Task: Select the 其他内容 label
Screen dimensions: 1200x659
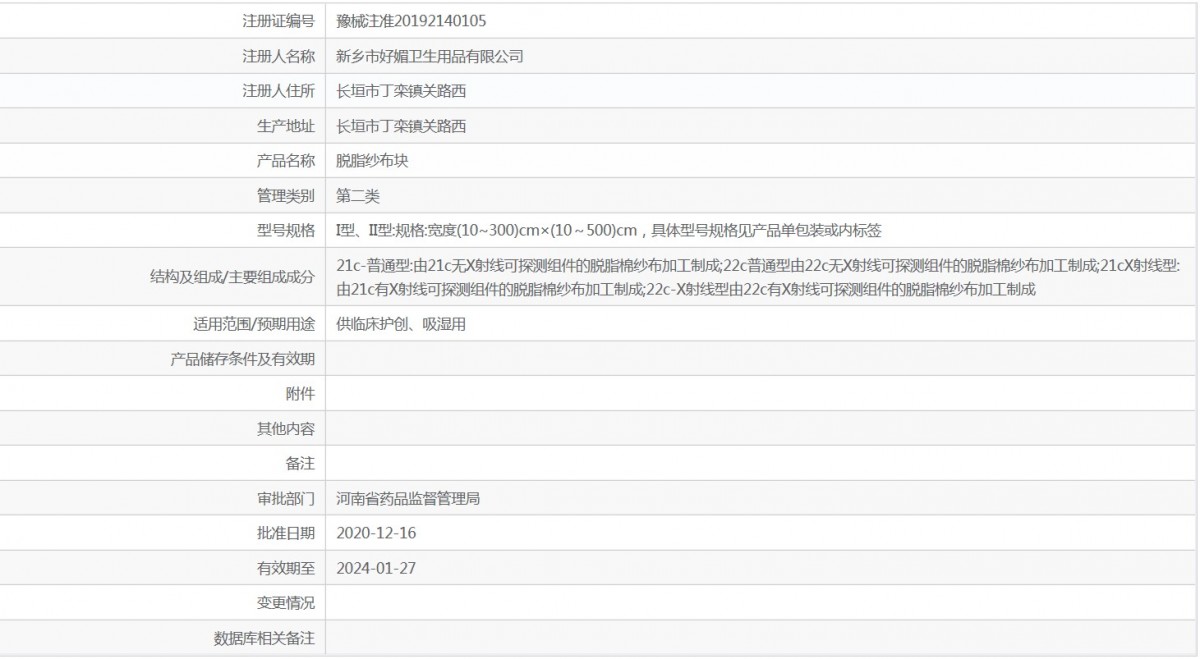Action: pos(286,429)
